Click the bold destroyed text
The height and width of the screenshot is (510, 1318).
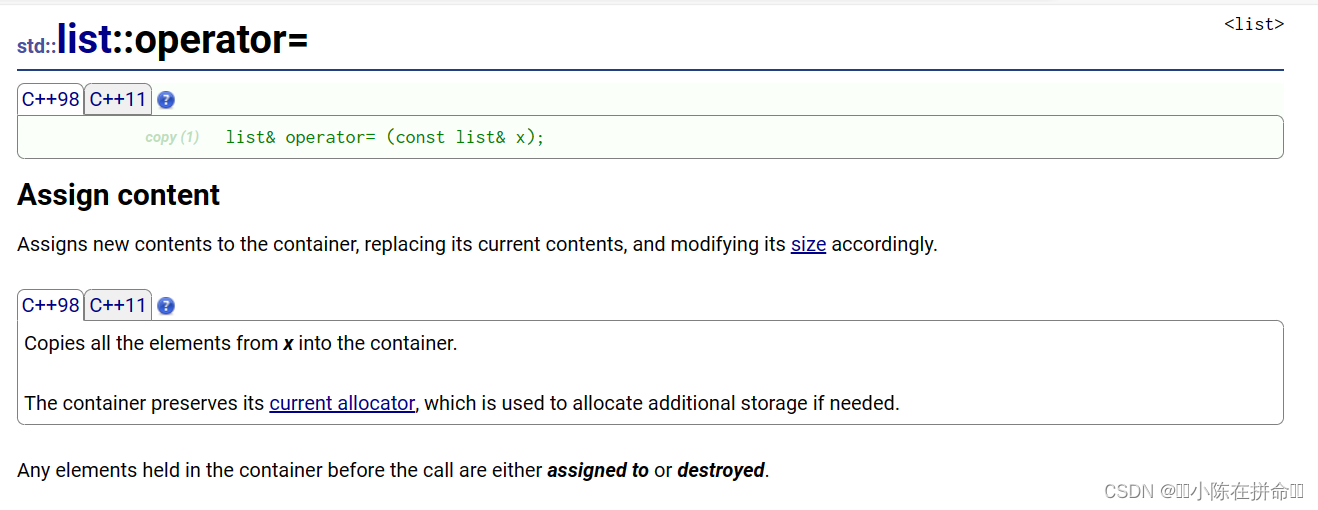(721, 470)
